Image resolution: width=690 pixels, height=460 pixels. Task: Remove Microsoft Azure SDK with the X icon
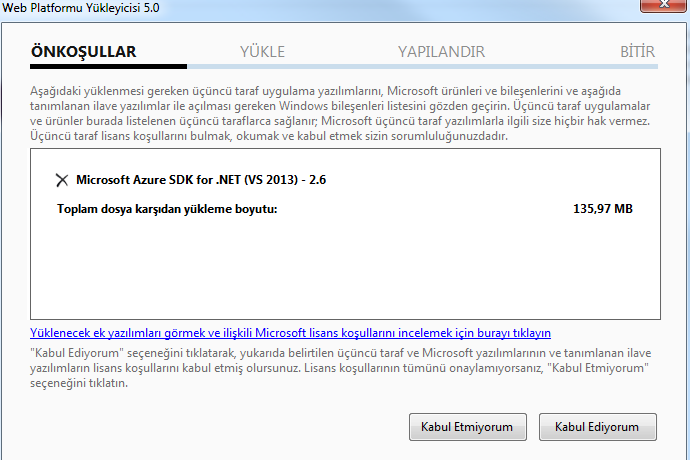pyautogui.click(x=62, y=180)
